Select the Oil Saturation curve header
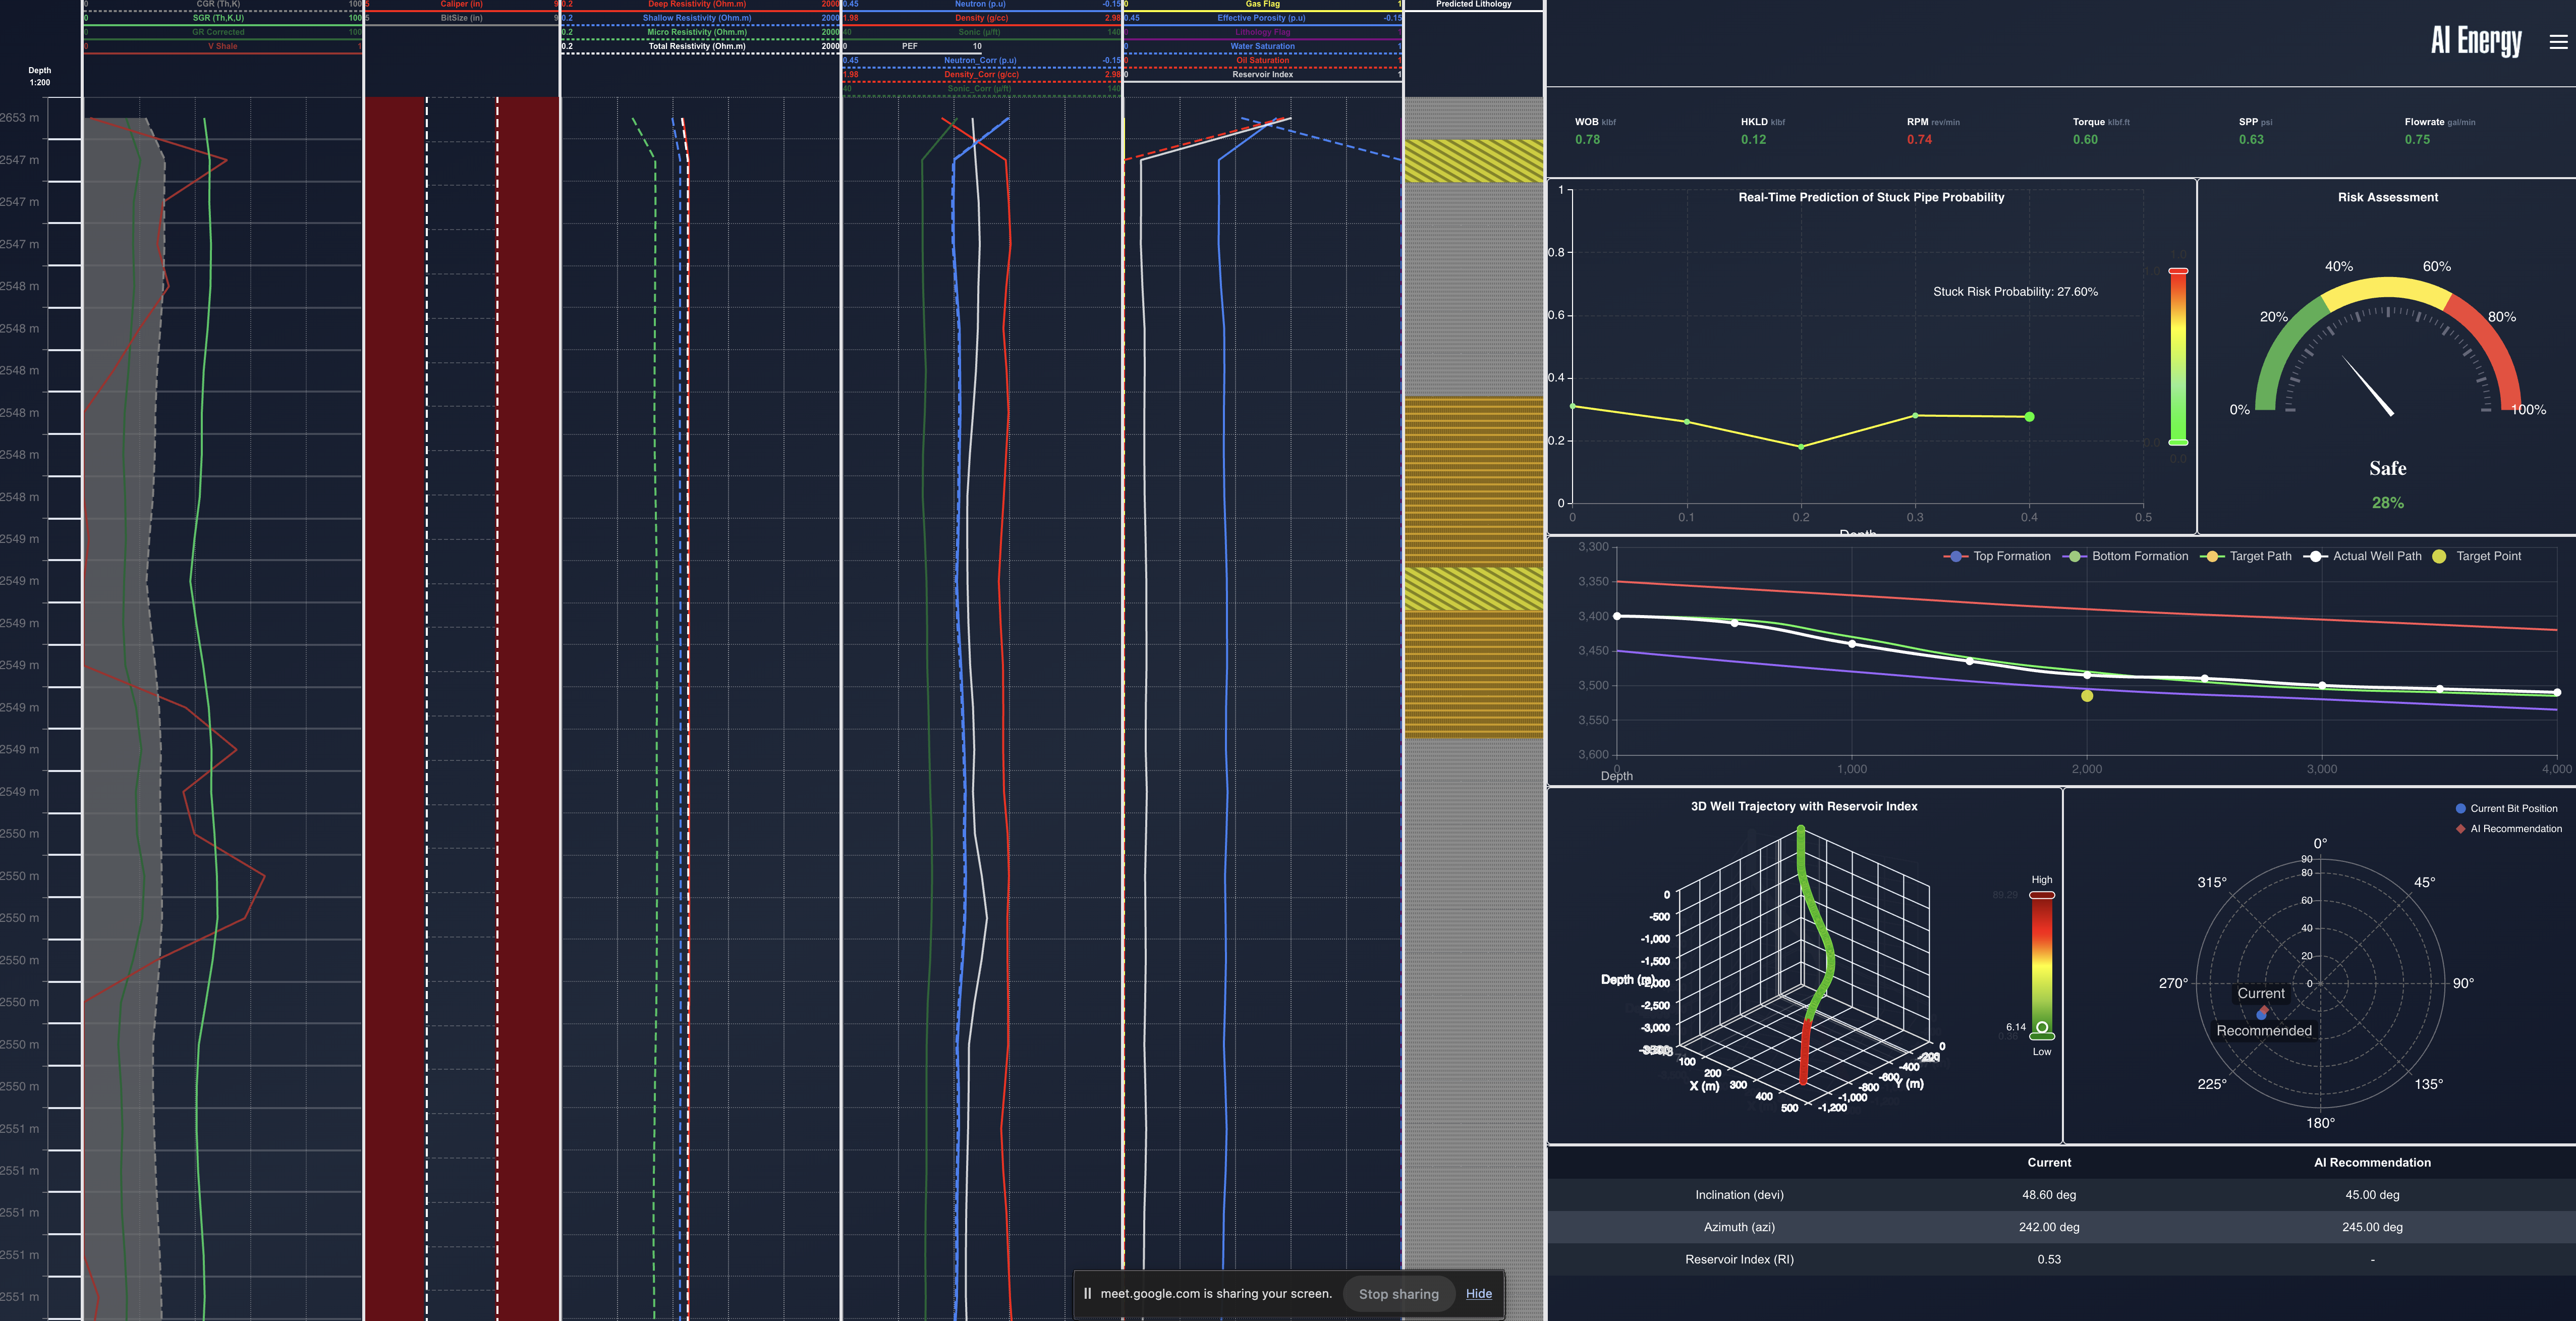This screenshot has width=2576, height=1321. tap(1262, 60)
